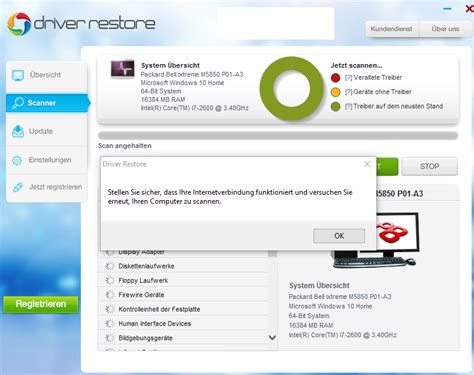Screen dimensions: 474x375
Task: Open Kundendienst support
Action: click(x=391, y=29)
